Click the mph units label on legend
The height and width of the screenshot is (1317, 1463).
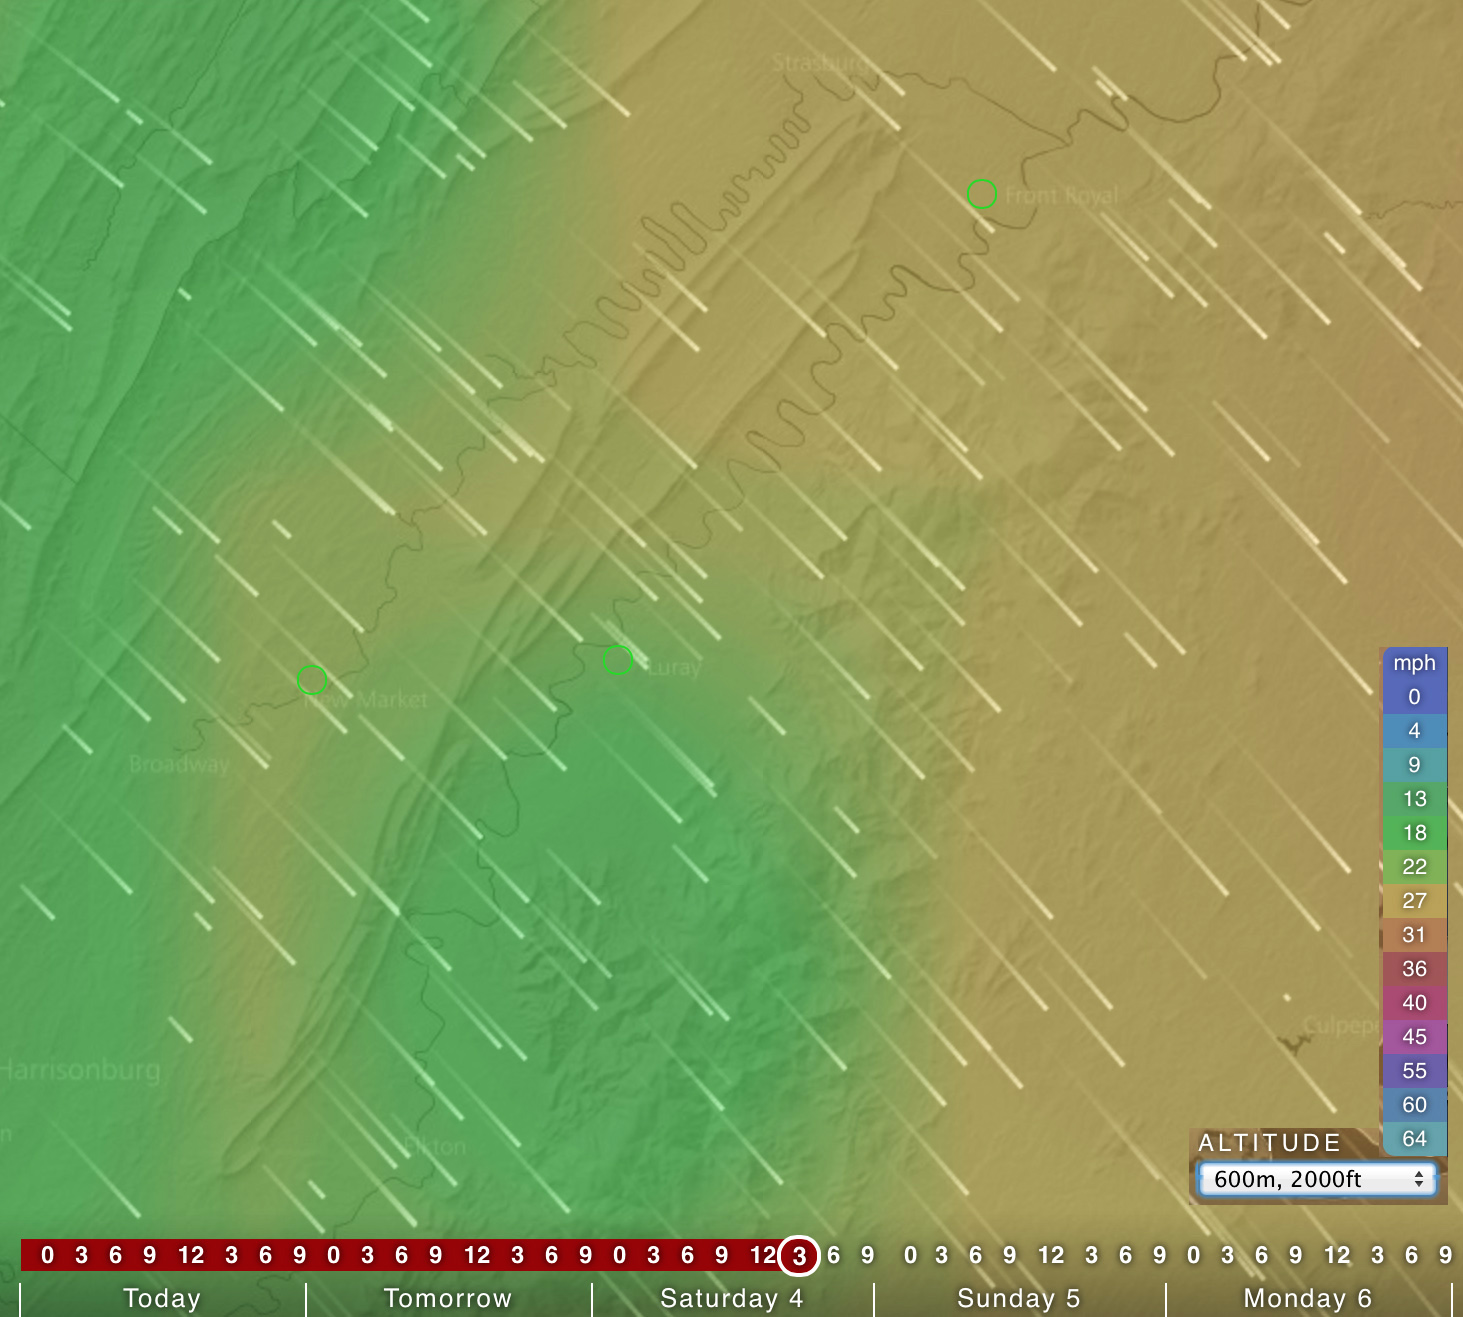[x=1414, y=663]
